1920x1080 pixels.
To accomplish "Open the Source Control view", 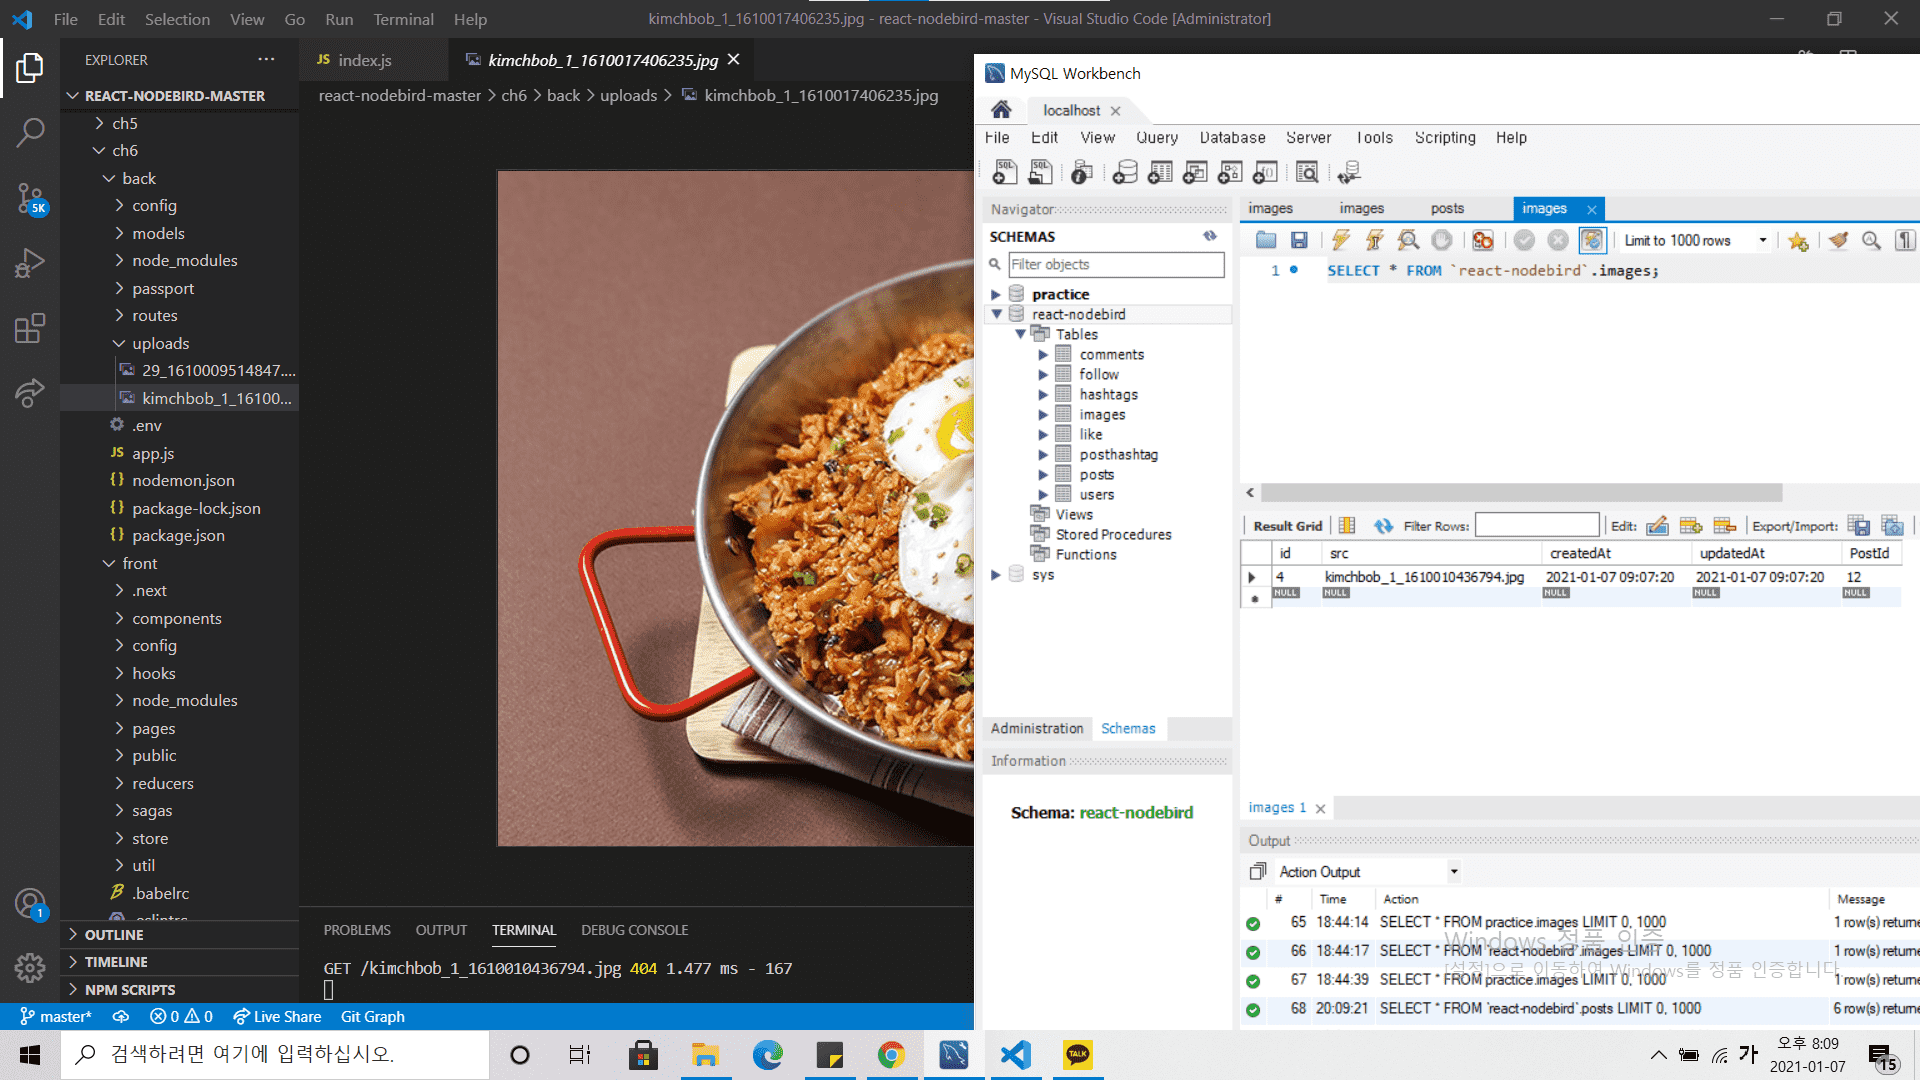I will 30,198.
